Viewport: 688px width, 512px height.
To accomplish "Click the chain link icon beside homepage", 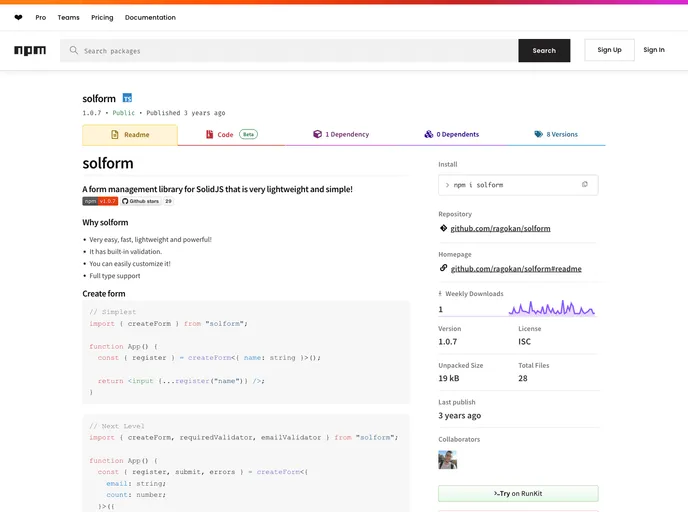I will 443,268.
